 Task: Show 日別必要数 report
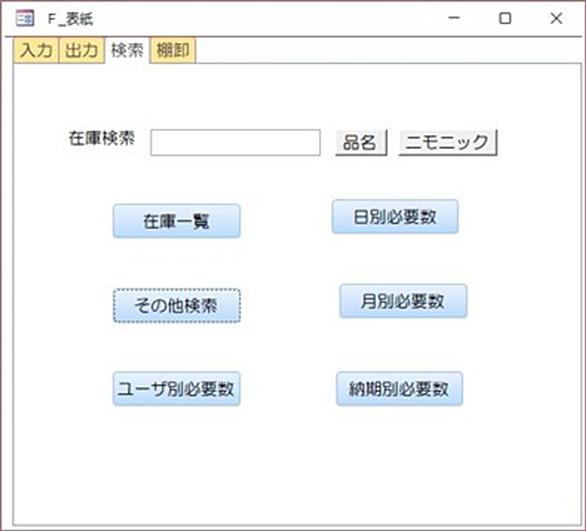pyautogui.click(x=395, y=217)
